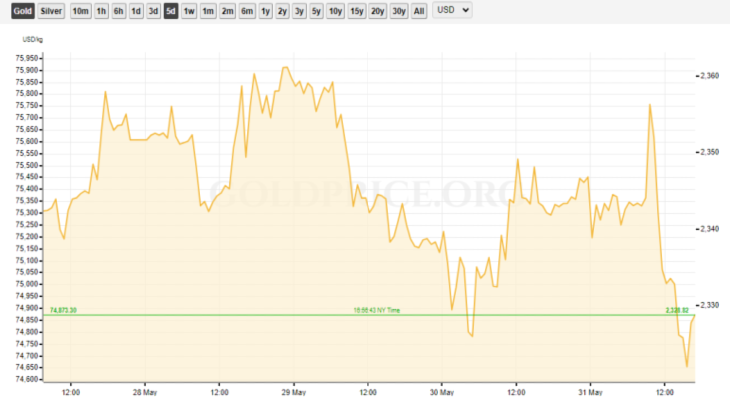This screenshot has width=730, height=405.
Task: Click the 29 May date axis label
Action: click(x=294, y=392)
